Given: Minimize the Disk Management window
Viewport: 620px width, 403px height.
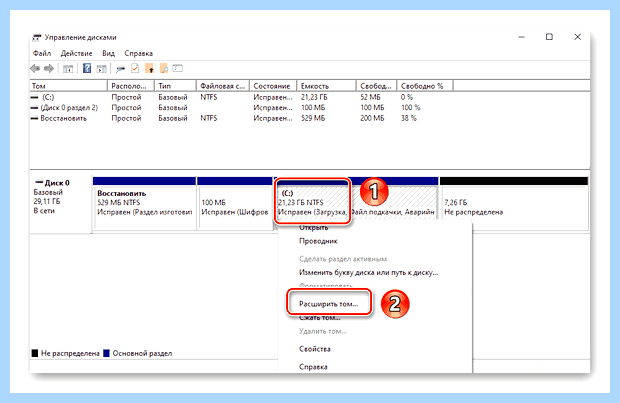Looking at the screenshot, I should point(522,37).
